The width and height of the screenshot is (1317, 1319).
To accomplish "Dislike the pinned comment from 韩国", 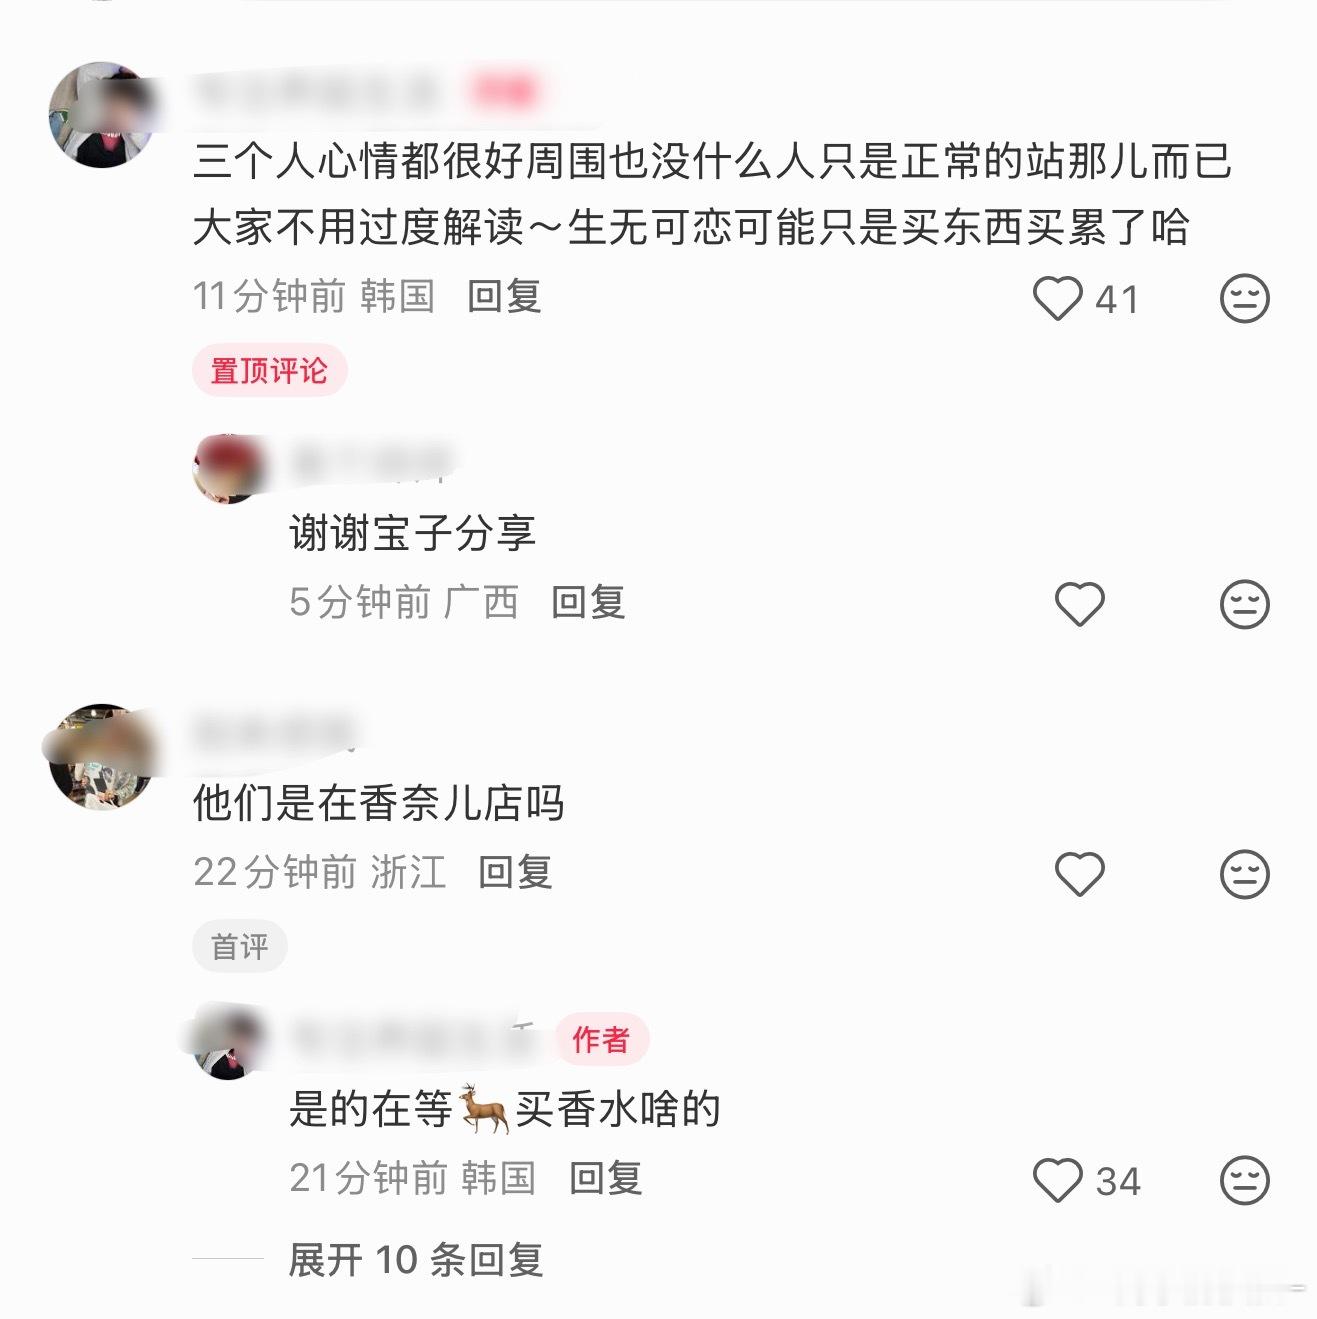I will pyautogui.click(x=1245, y=299).
